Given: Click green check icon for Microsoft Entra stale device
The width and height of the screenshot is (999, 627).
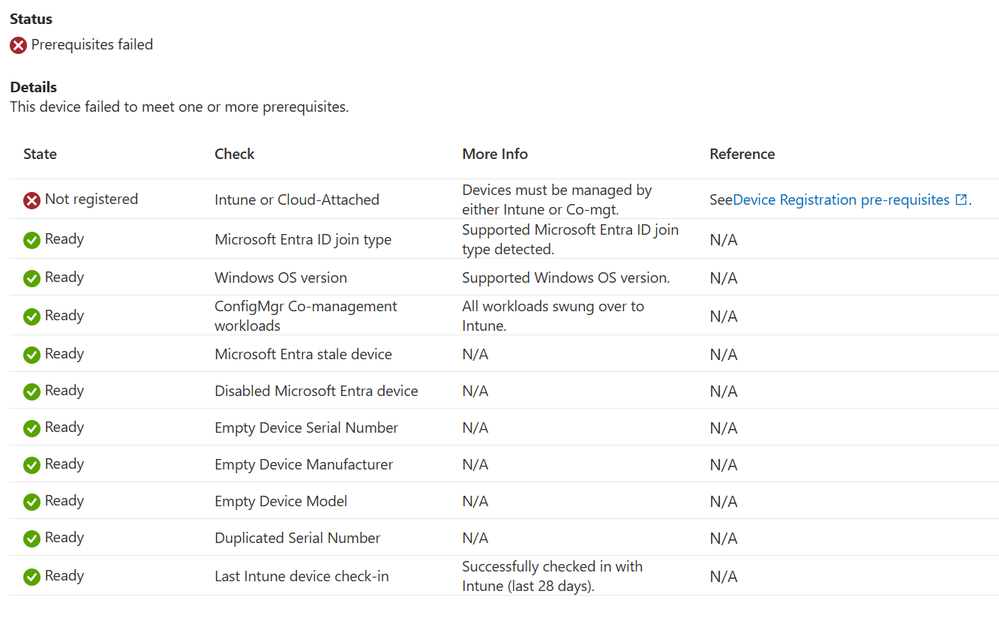Looking at the screenshot, I should 32,355.
